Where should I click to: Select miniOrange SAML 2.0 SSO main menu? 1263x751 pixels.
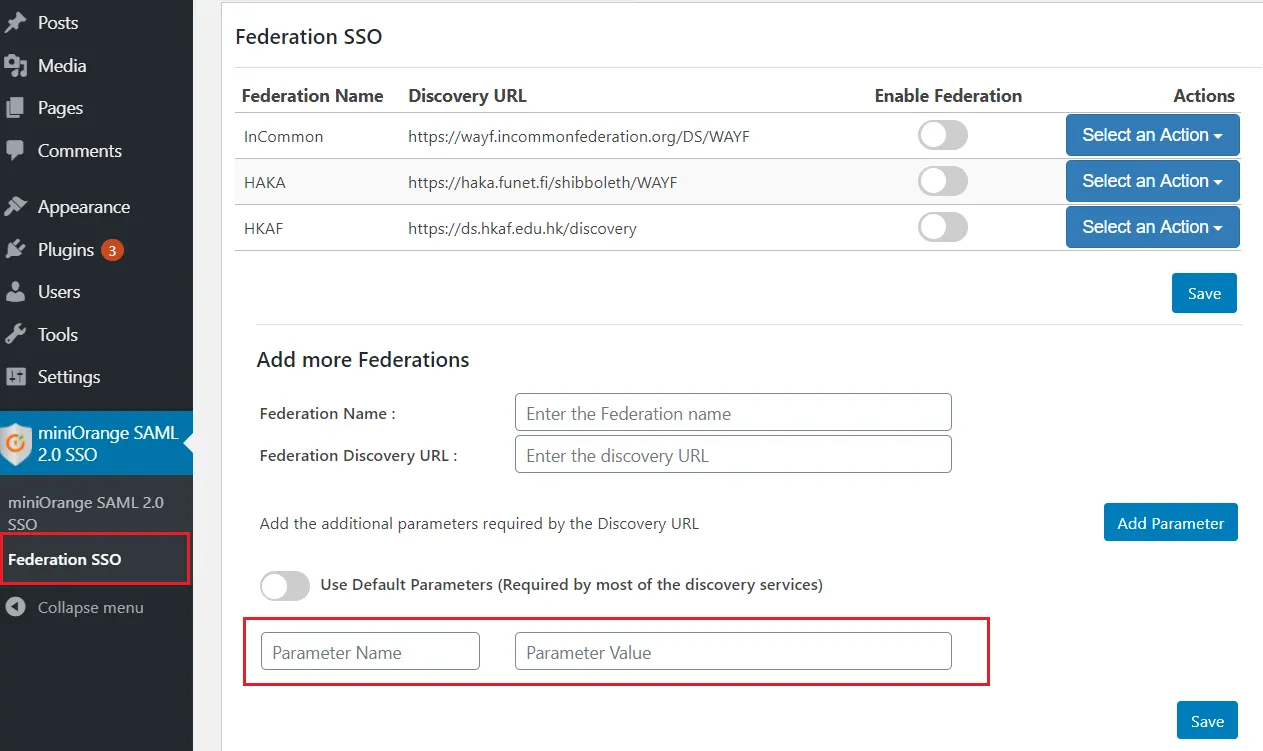click(96, 444)
